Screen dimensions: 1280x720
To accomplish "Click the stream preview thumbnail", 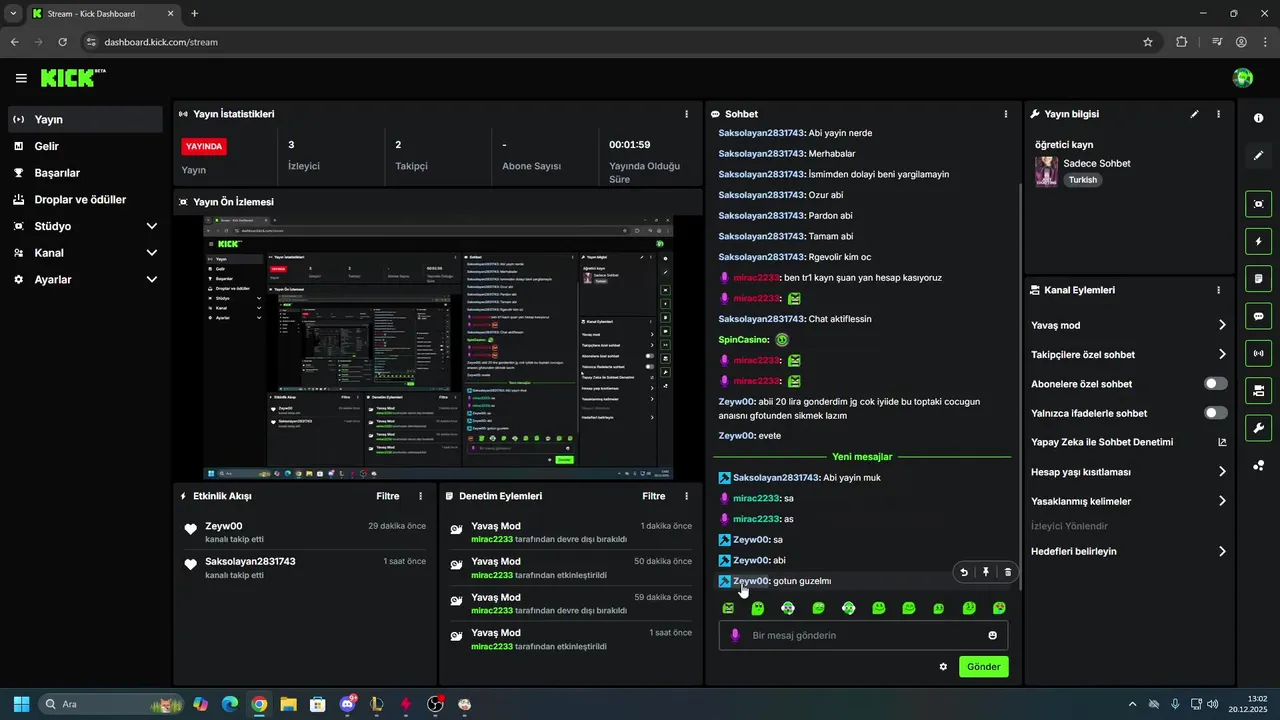I will 438,347.
